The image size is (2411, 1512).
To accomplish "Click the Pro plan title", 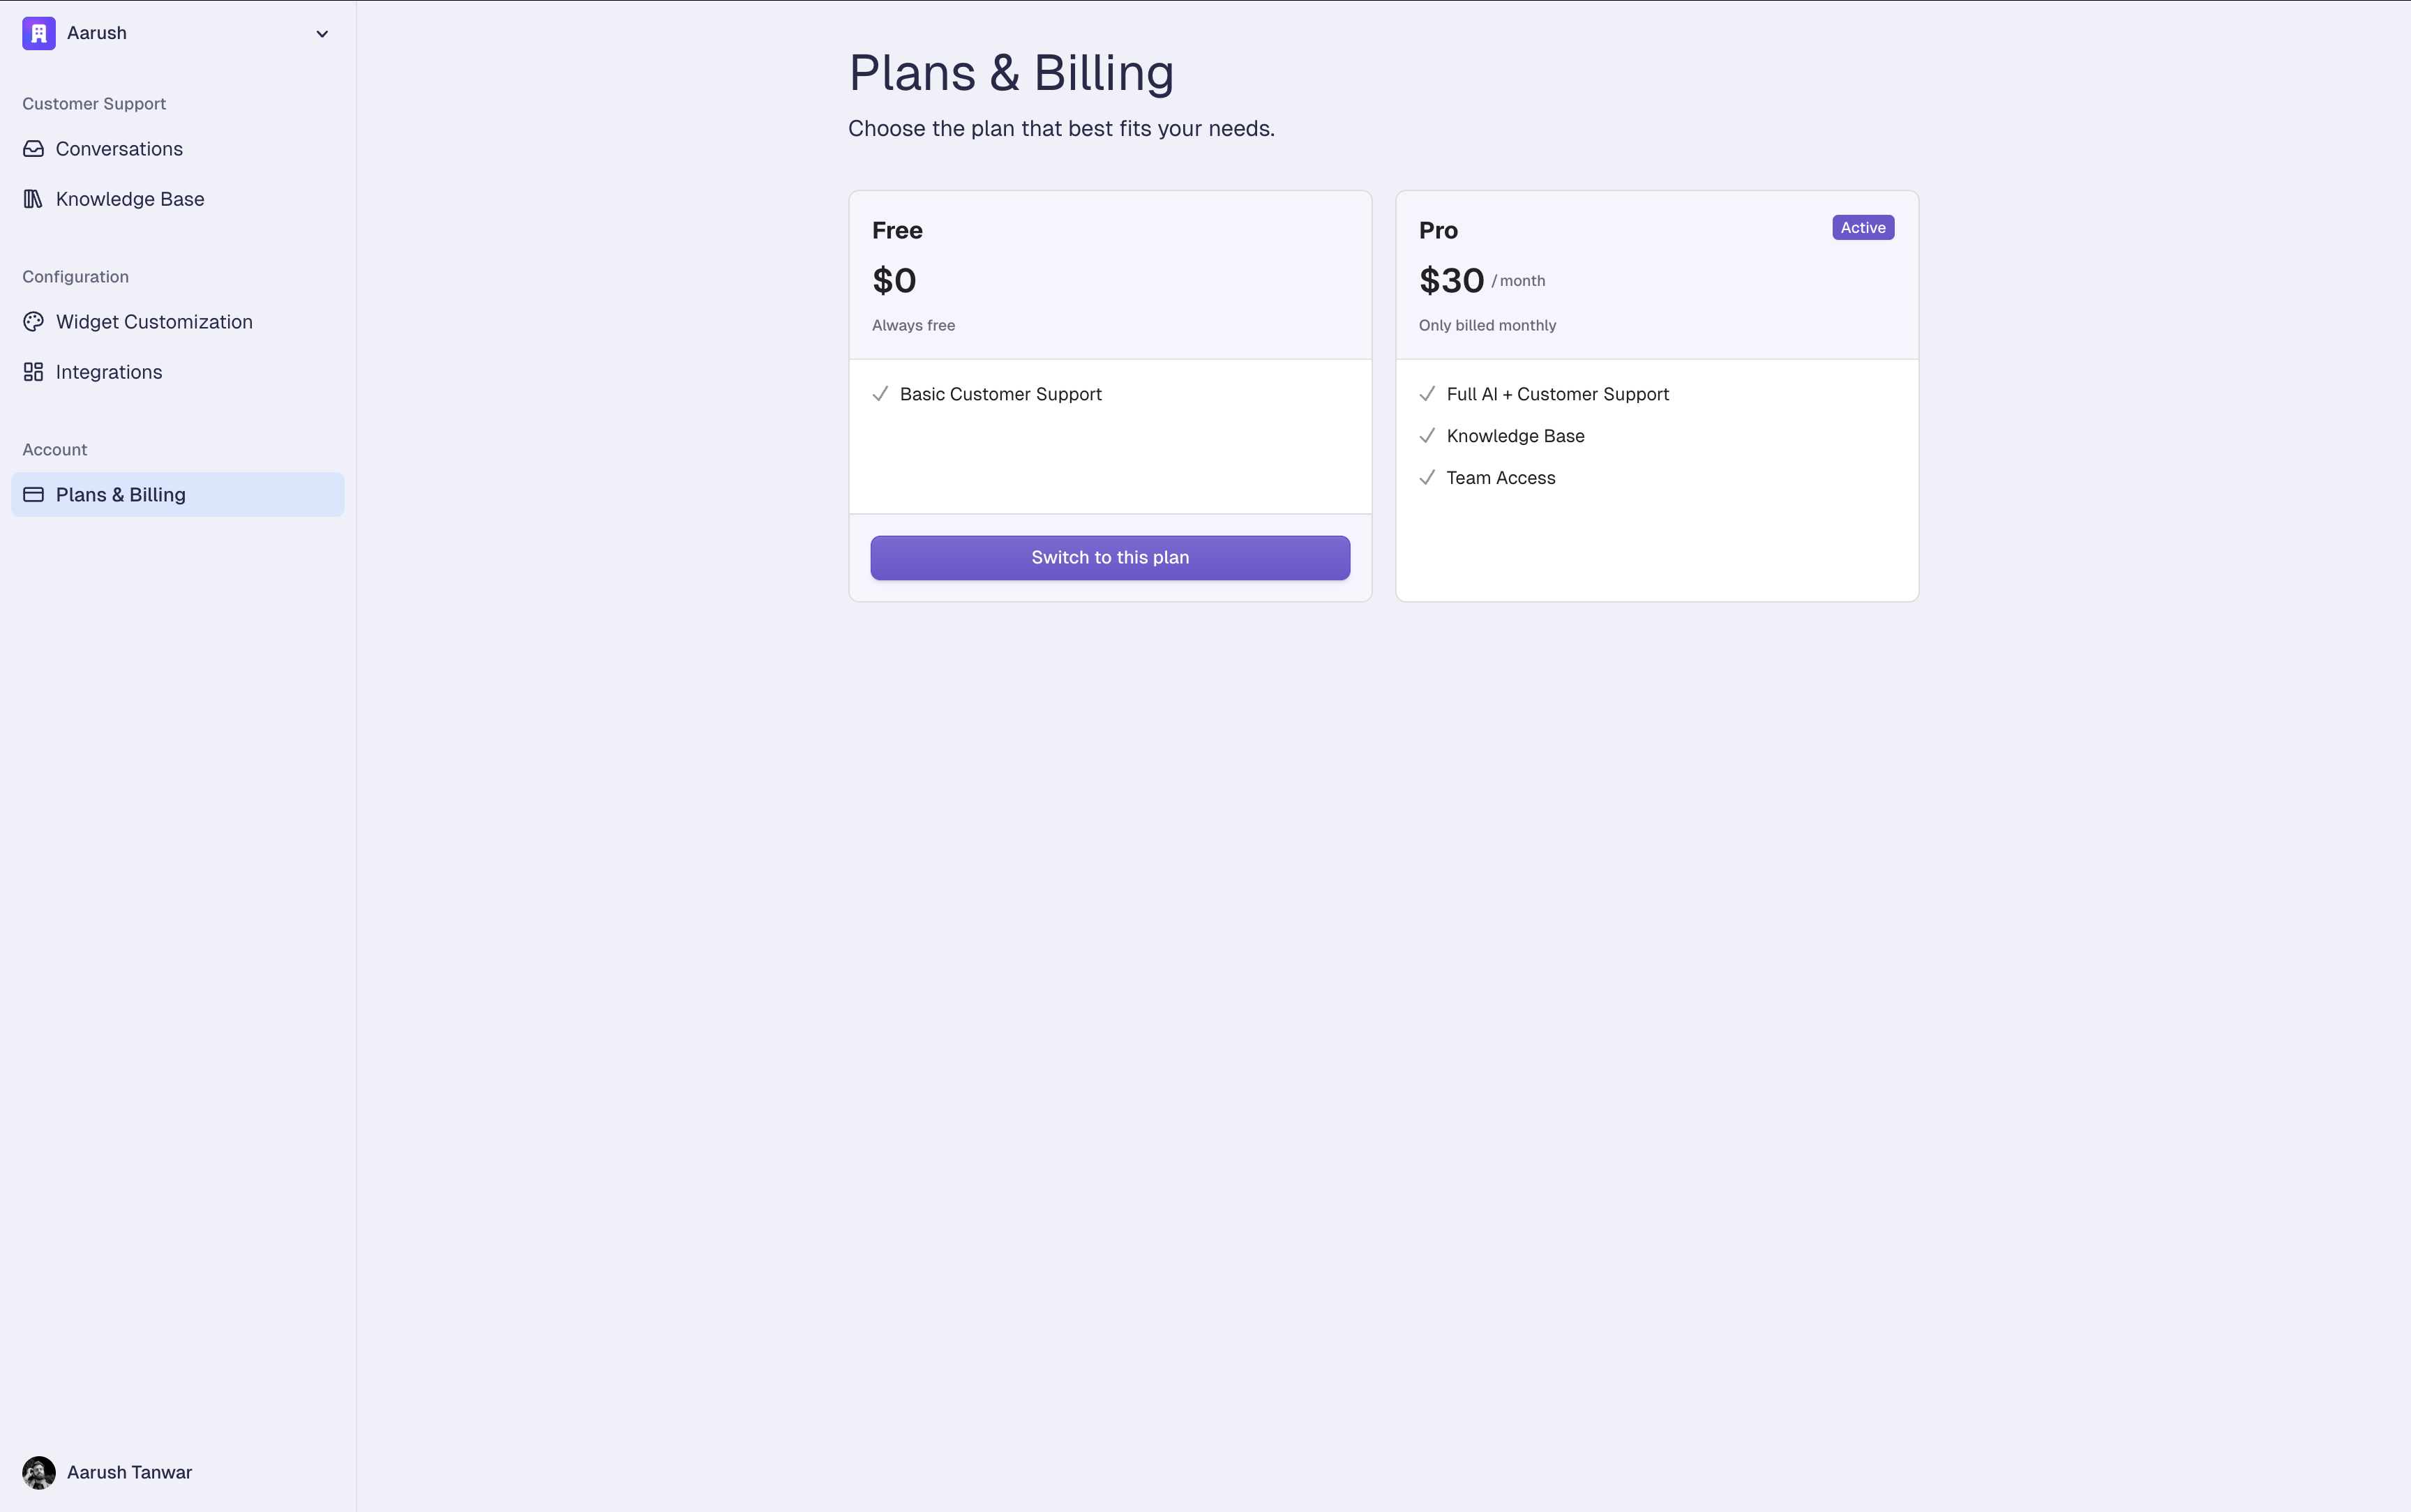I will [1438, 231].
